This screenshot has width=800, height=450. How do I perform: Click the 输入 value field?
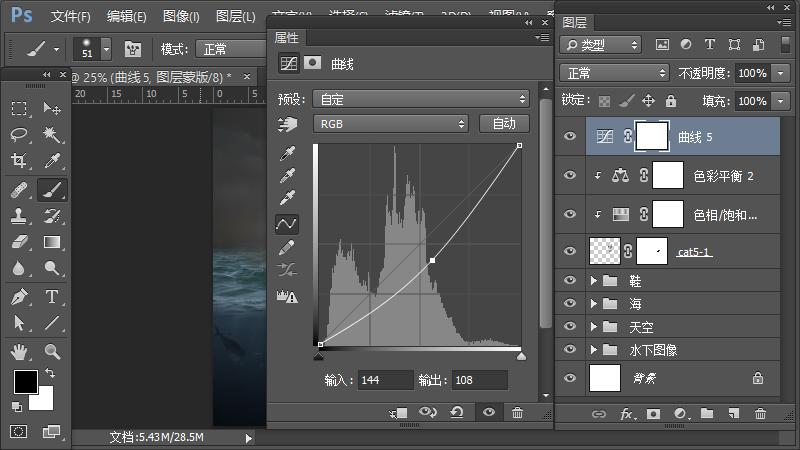[x=385, y=380]
